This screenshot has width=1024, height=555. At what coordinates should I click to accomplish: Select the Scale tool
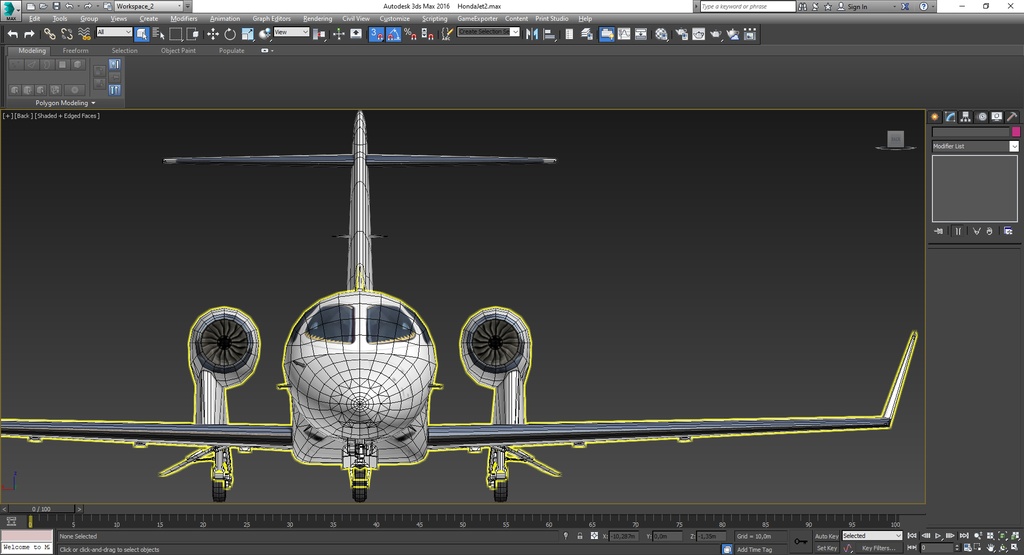coord(248,34)
